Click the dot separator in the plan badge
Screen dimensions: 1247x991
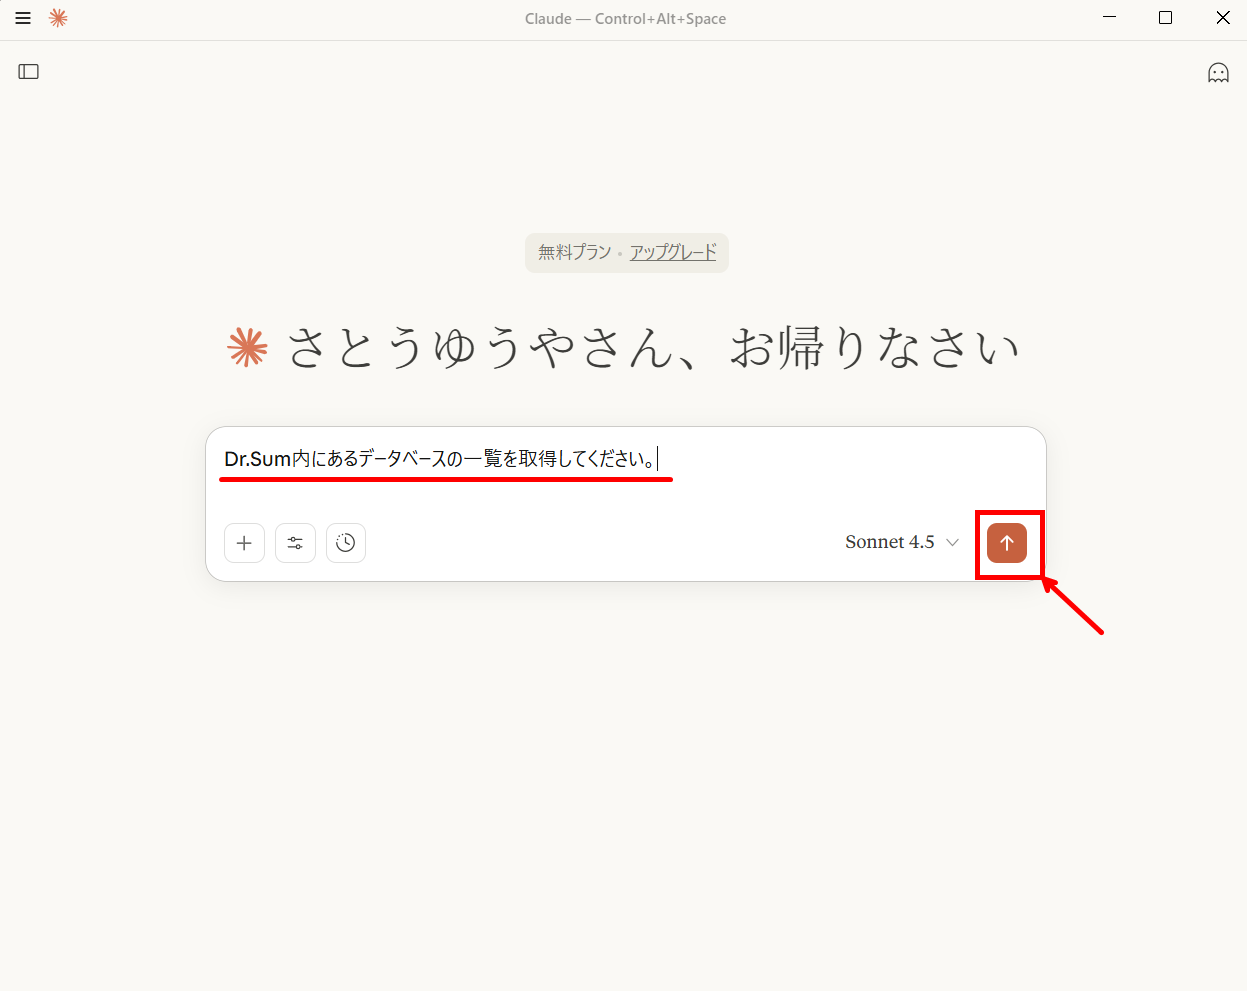(x=620, y=254)
